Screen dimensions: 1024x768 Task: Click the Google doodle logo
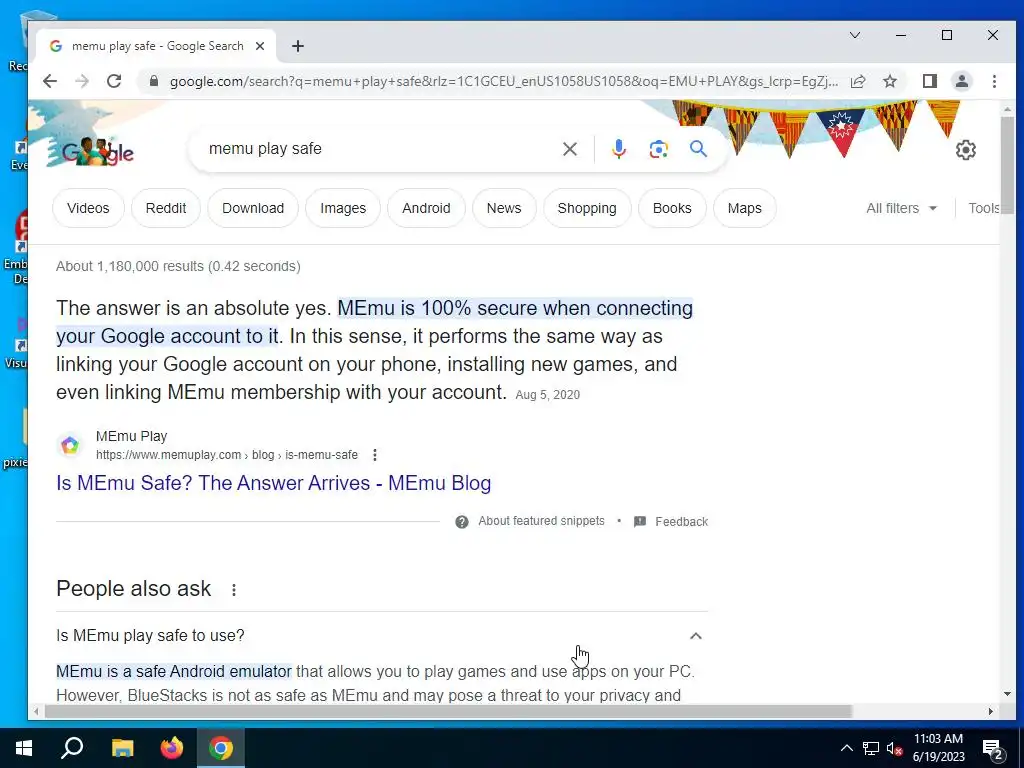click(x=97, y=152)
